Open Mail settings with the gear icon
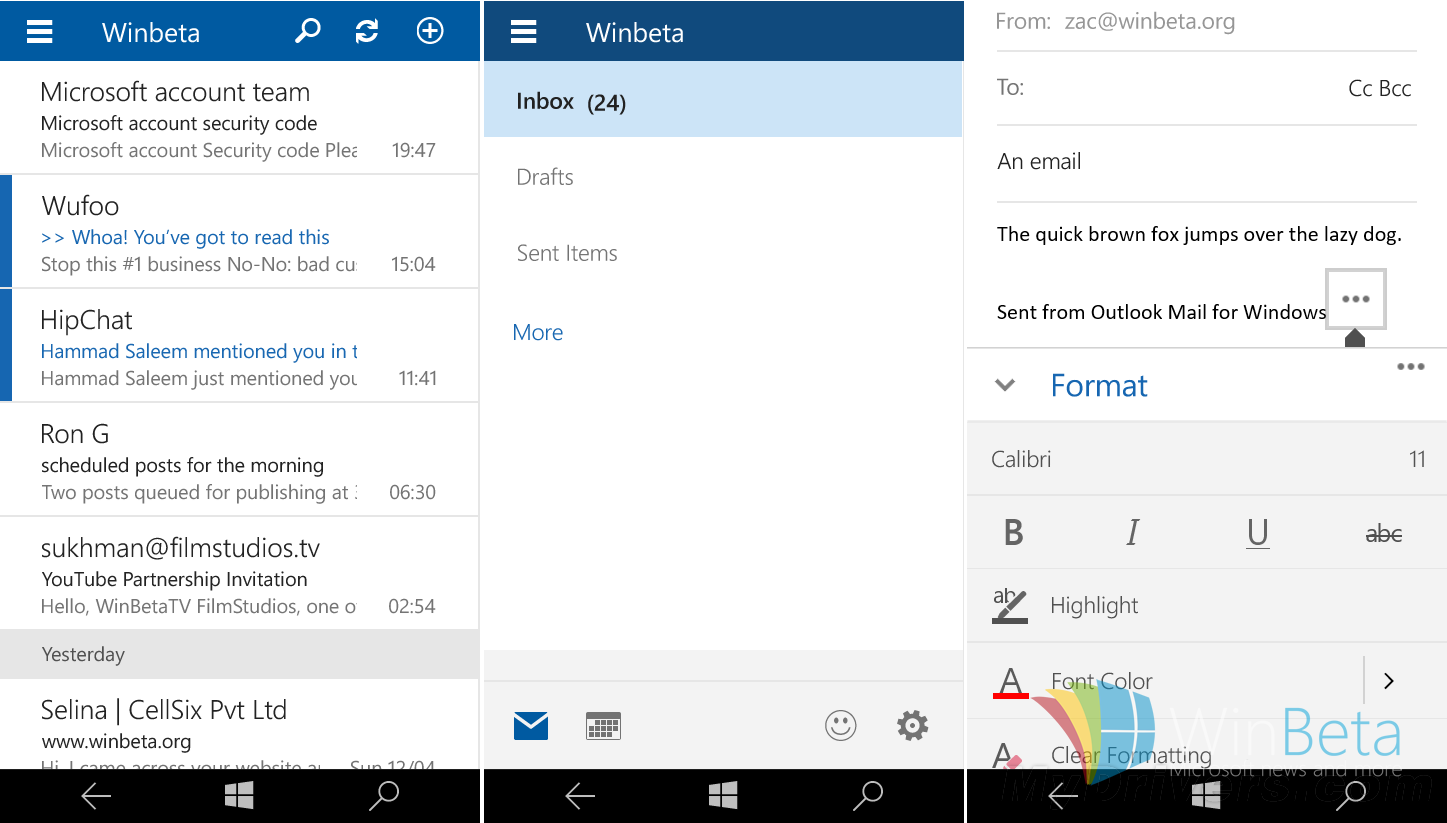1447x823 pixels. click(912, 726)
